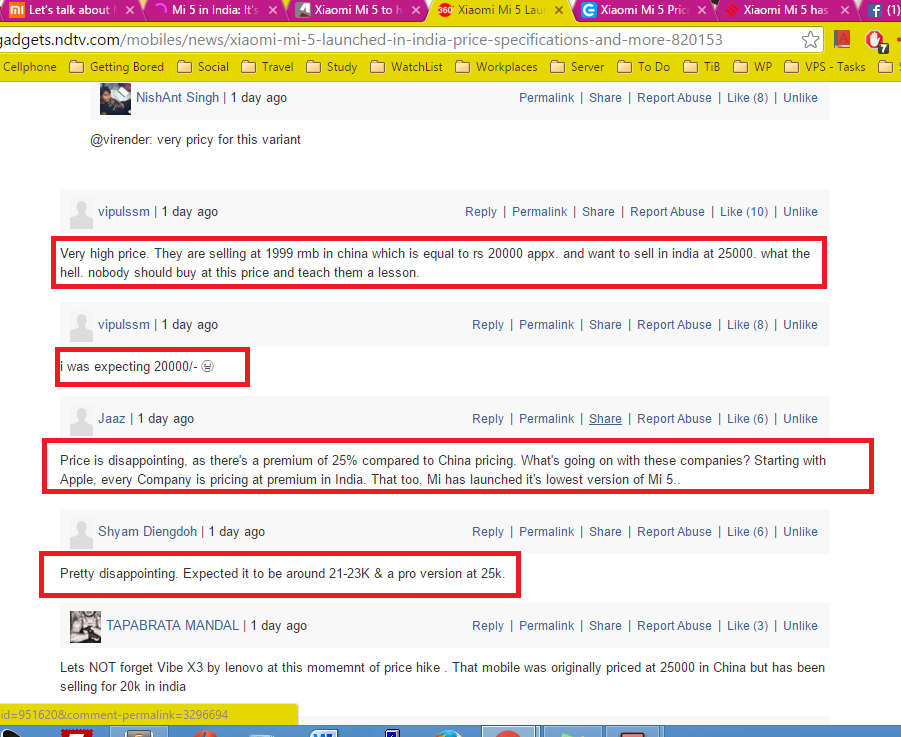Click the bookmark star in address bar
Screen dimensions: 901x737
click(811, 40)
